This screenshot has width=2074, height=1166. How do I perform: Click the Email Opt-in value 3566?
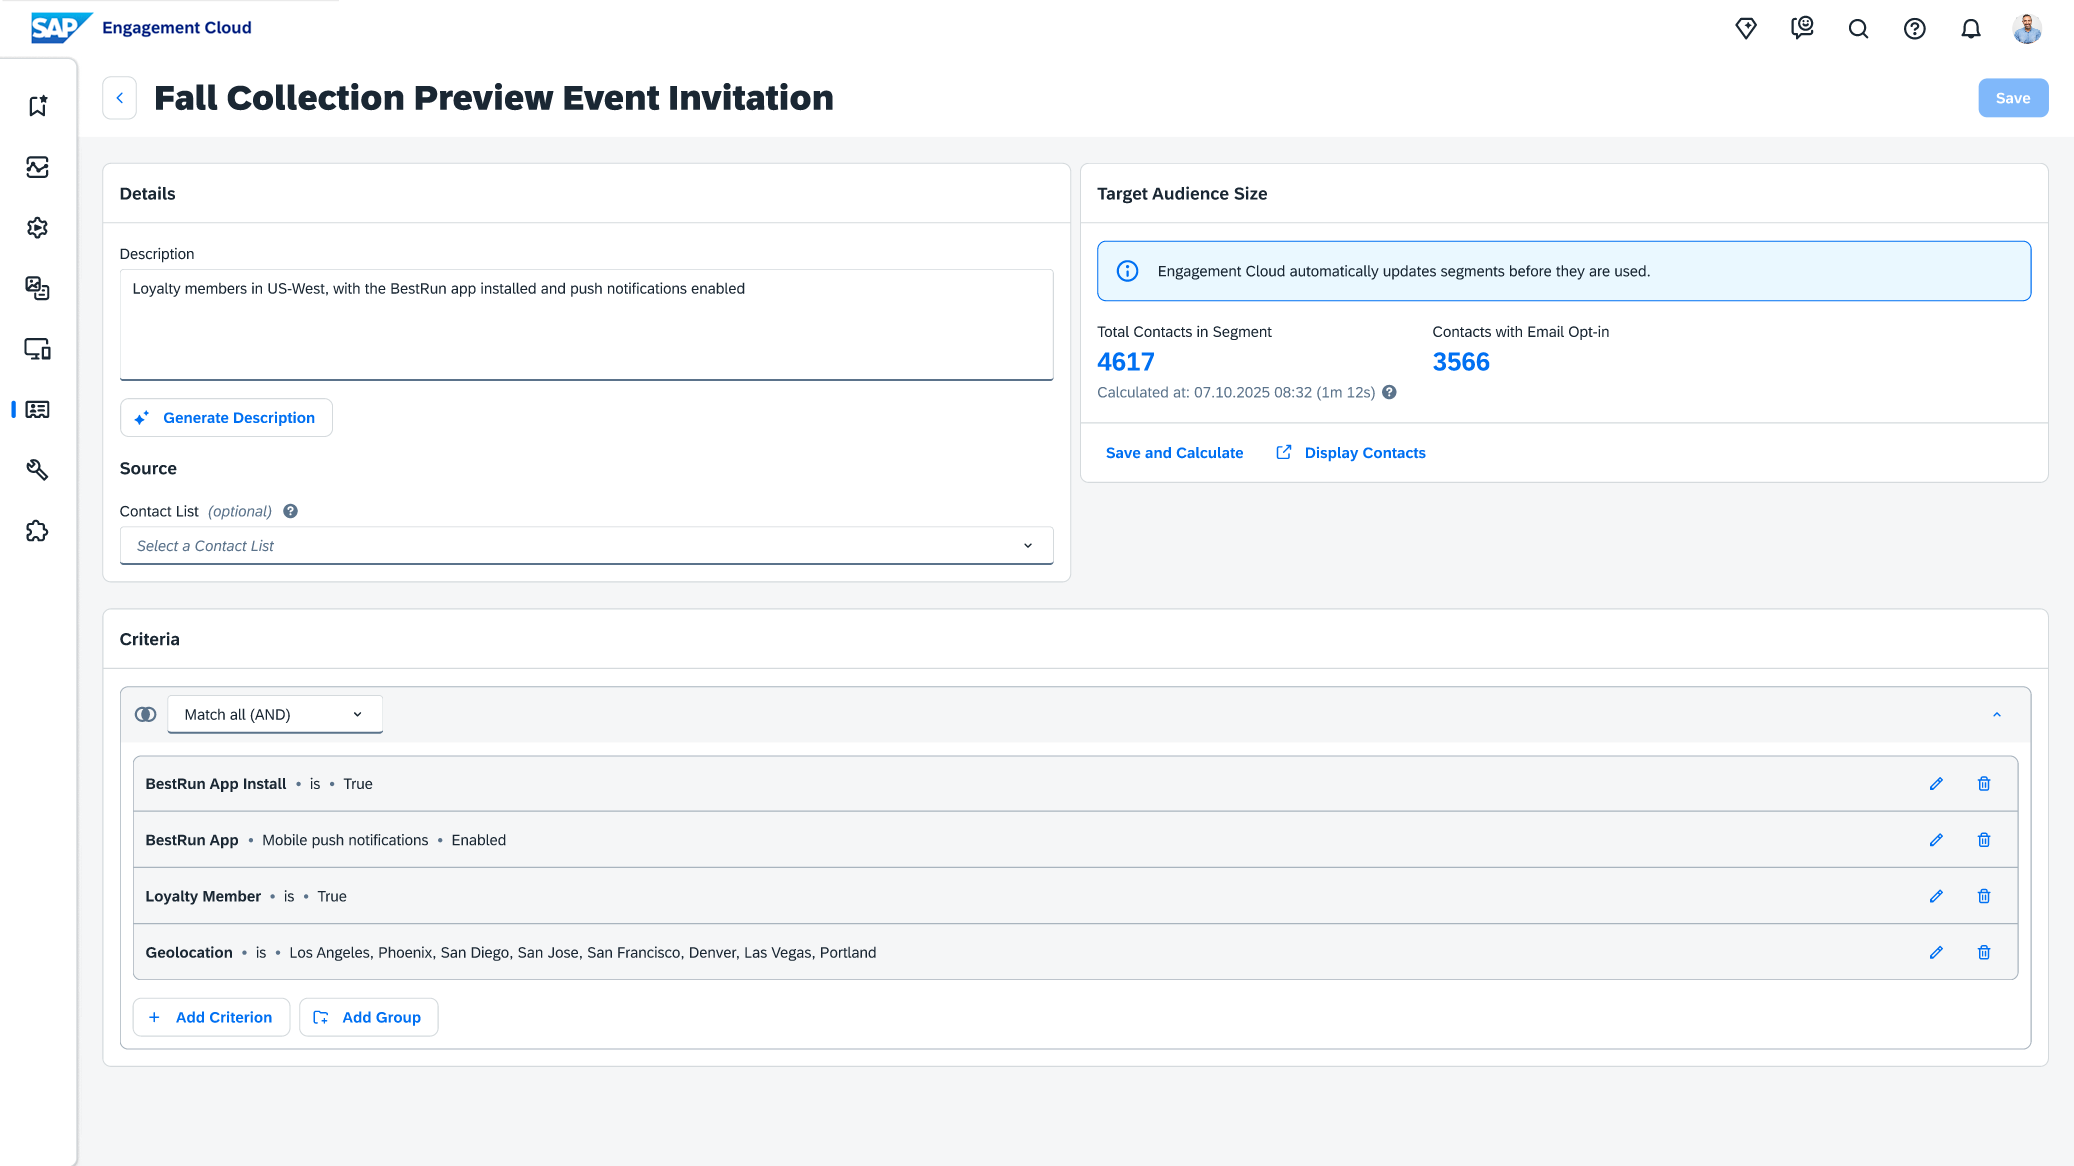pos(1461,362)
